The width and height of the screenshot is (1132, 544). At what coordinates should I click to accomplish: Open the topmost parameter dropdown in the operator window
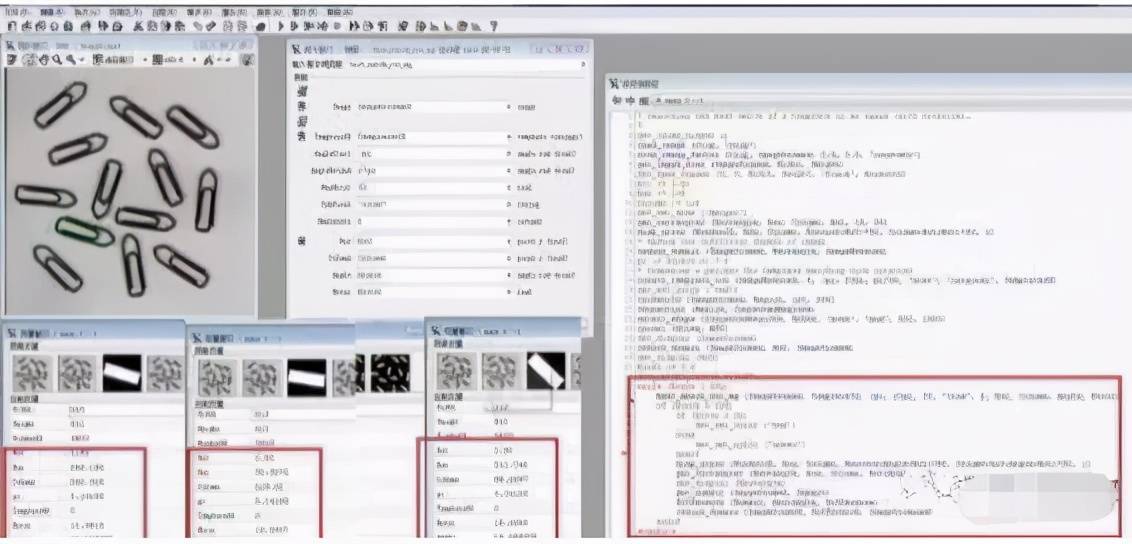tap(509, 107)
